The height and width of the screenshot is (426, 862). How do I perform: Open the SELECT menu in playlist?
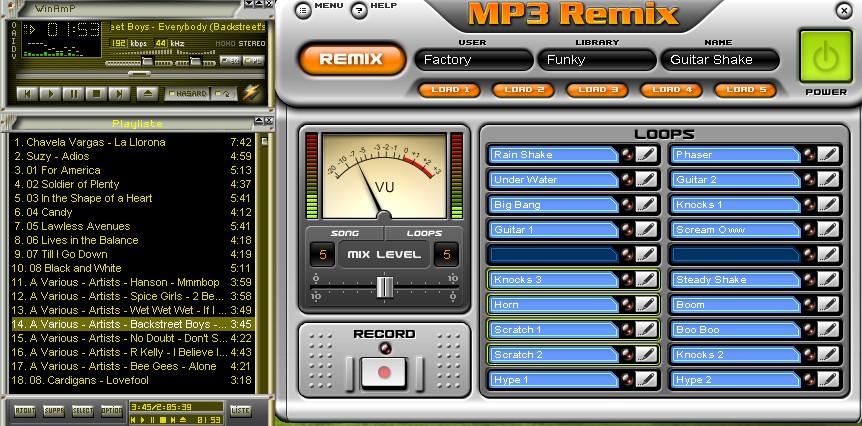click(82, 411)
